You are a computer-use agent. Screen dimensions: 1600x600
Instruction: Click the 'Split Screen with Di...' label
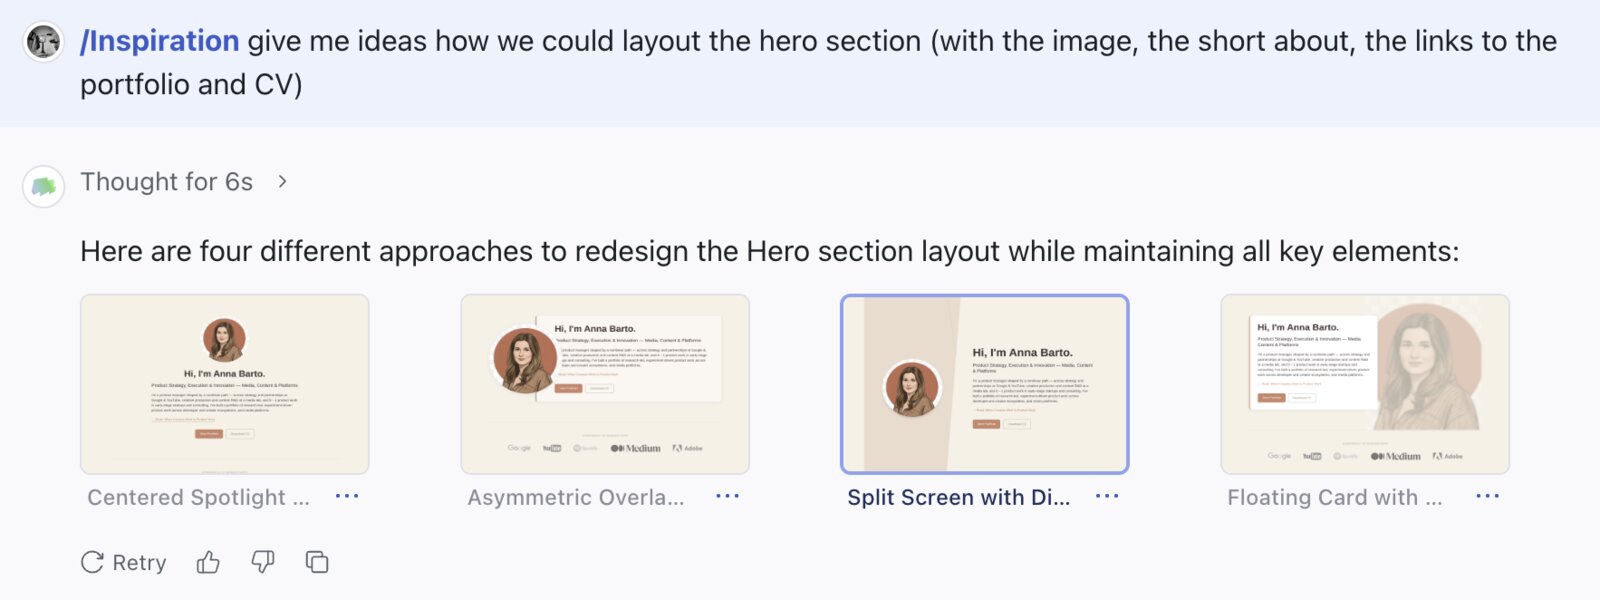[959, 497]
